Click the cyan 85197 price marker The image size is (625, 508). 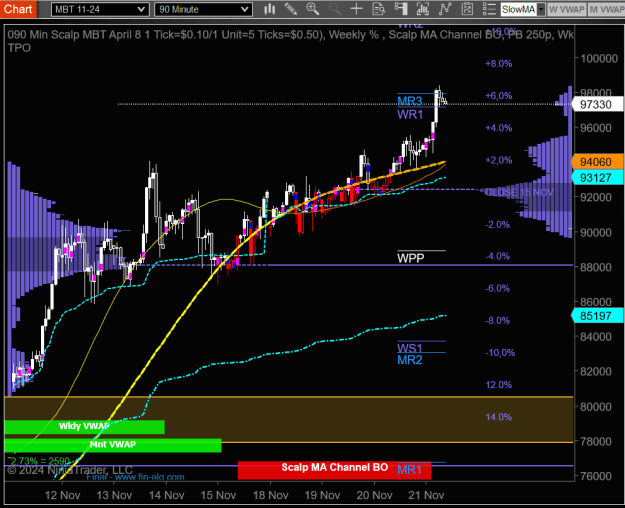pos(597,316)
